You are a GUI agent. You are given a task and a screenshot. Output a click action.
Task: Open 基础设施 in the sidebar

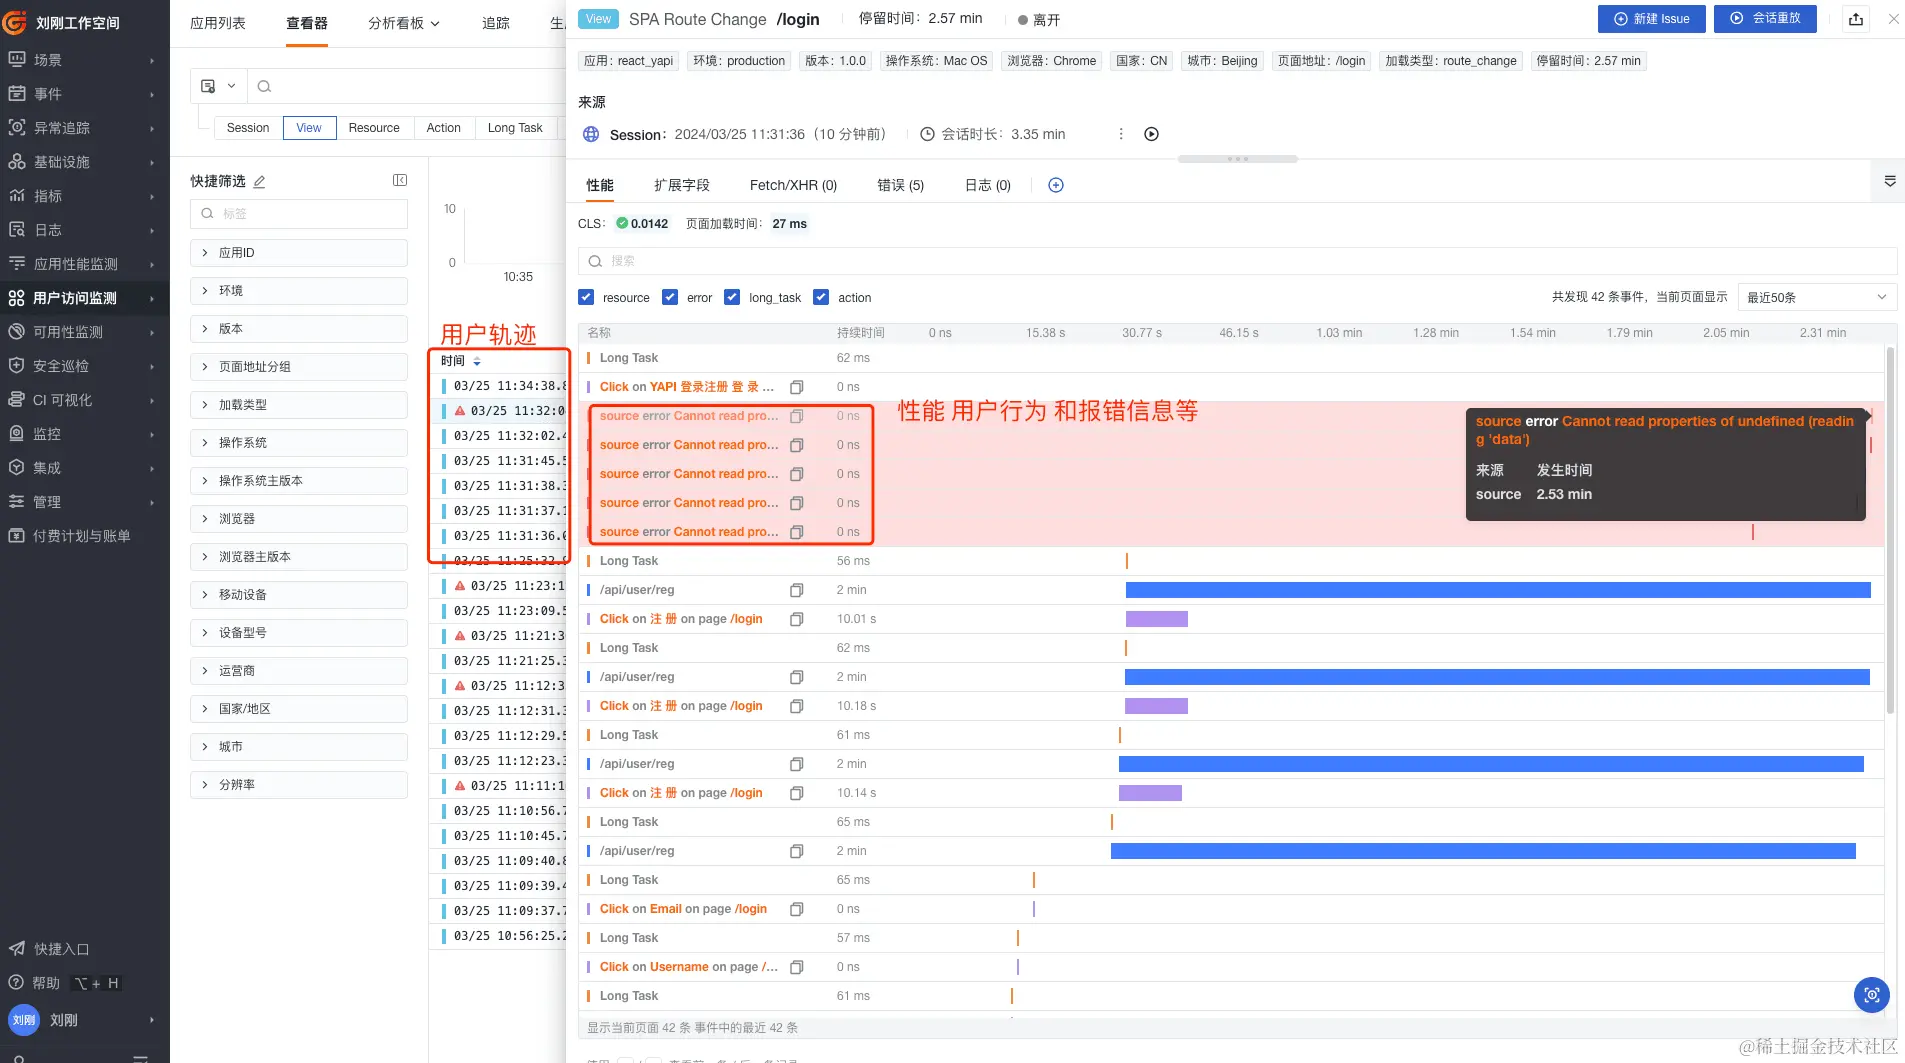[83, 162]
